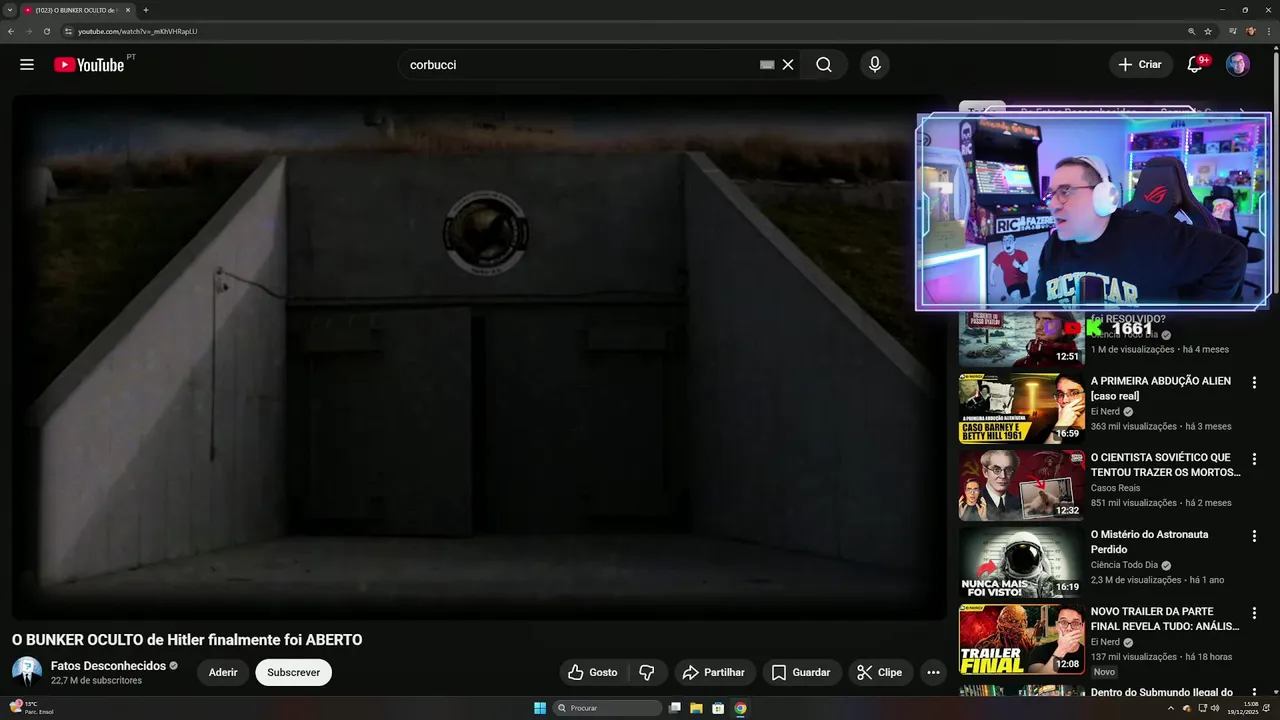The width and height of the screenshot is (1280, 720).
Task: Open Task View on the taskbar
Action: pyautogui.click(x=675, y=708)
